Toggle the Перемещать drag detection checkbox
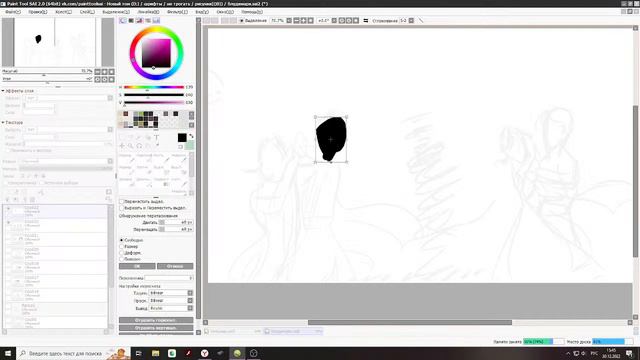Viewport: 640px width, 360px height. [162, 229]
